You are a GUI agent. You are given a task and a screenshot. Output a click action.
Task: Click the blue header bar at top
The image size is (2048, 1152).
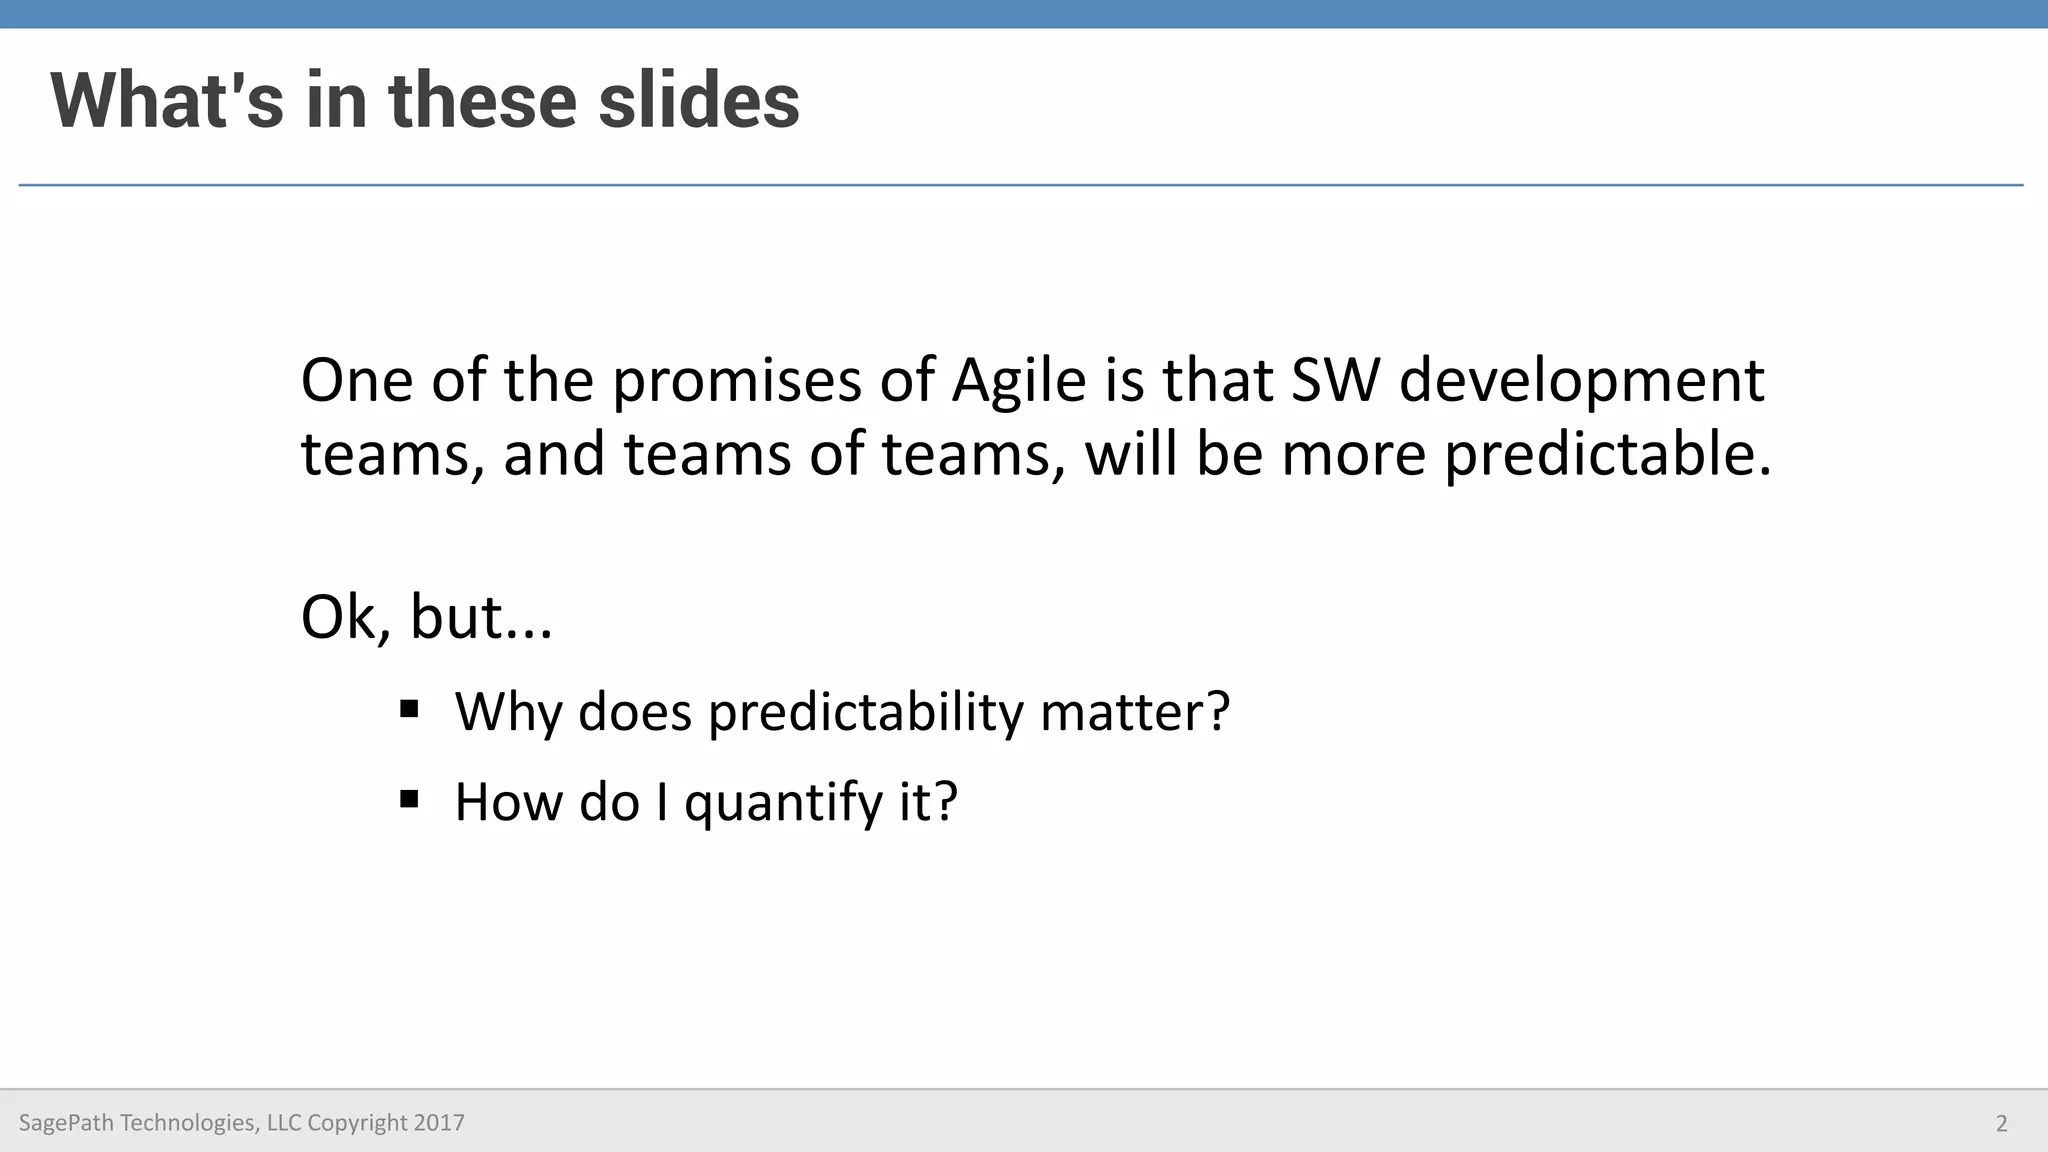coord(1024,14)
